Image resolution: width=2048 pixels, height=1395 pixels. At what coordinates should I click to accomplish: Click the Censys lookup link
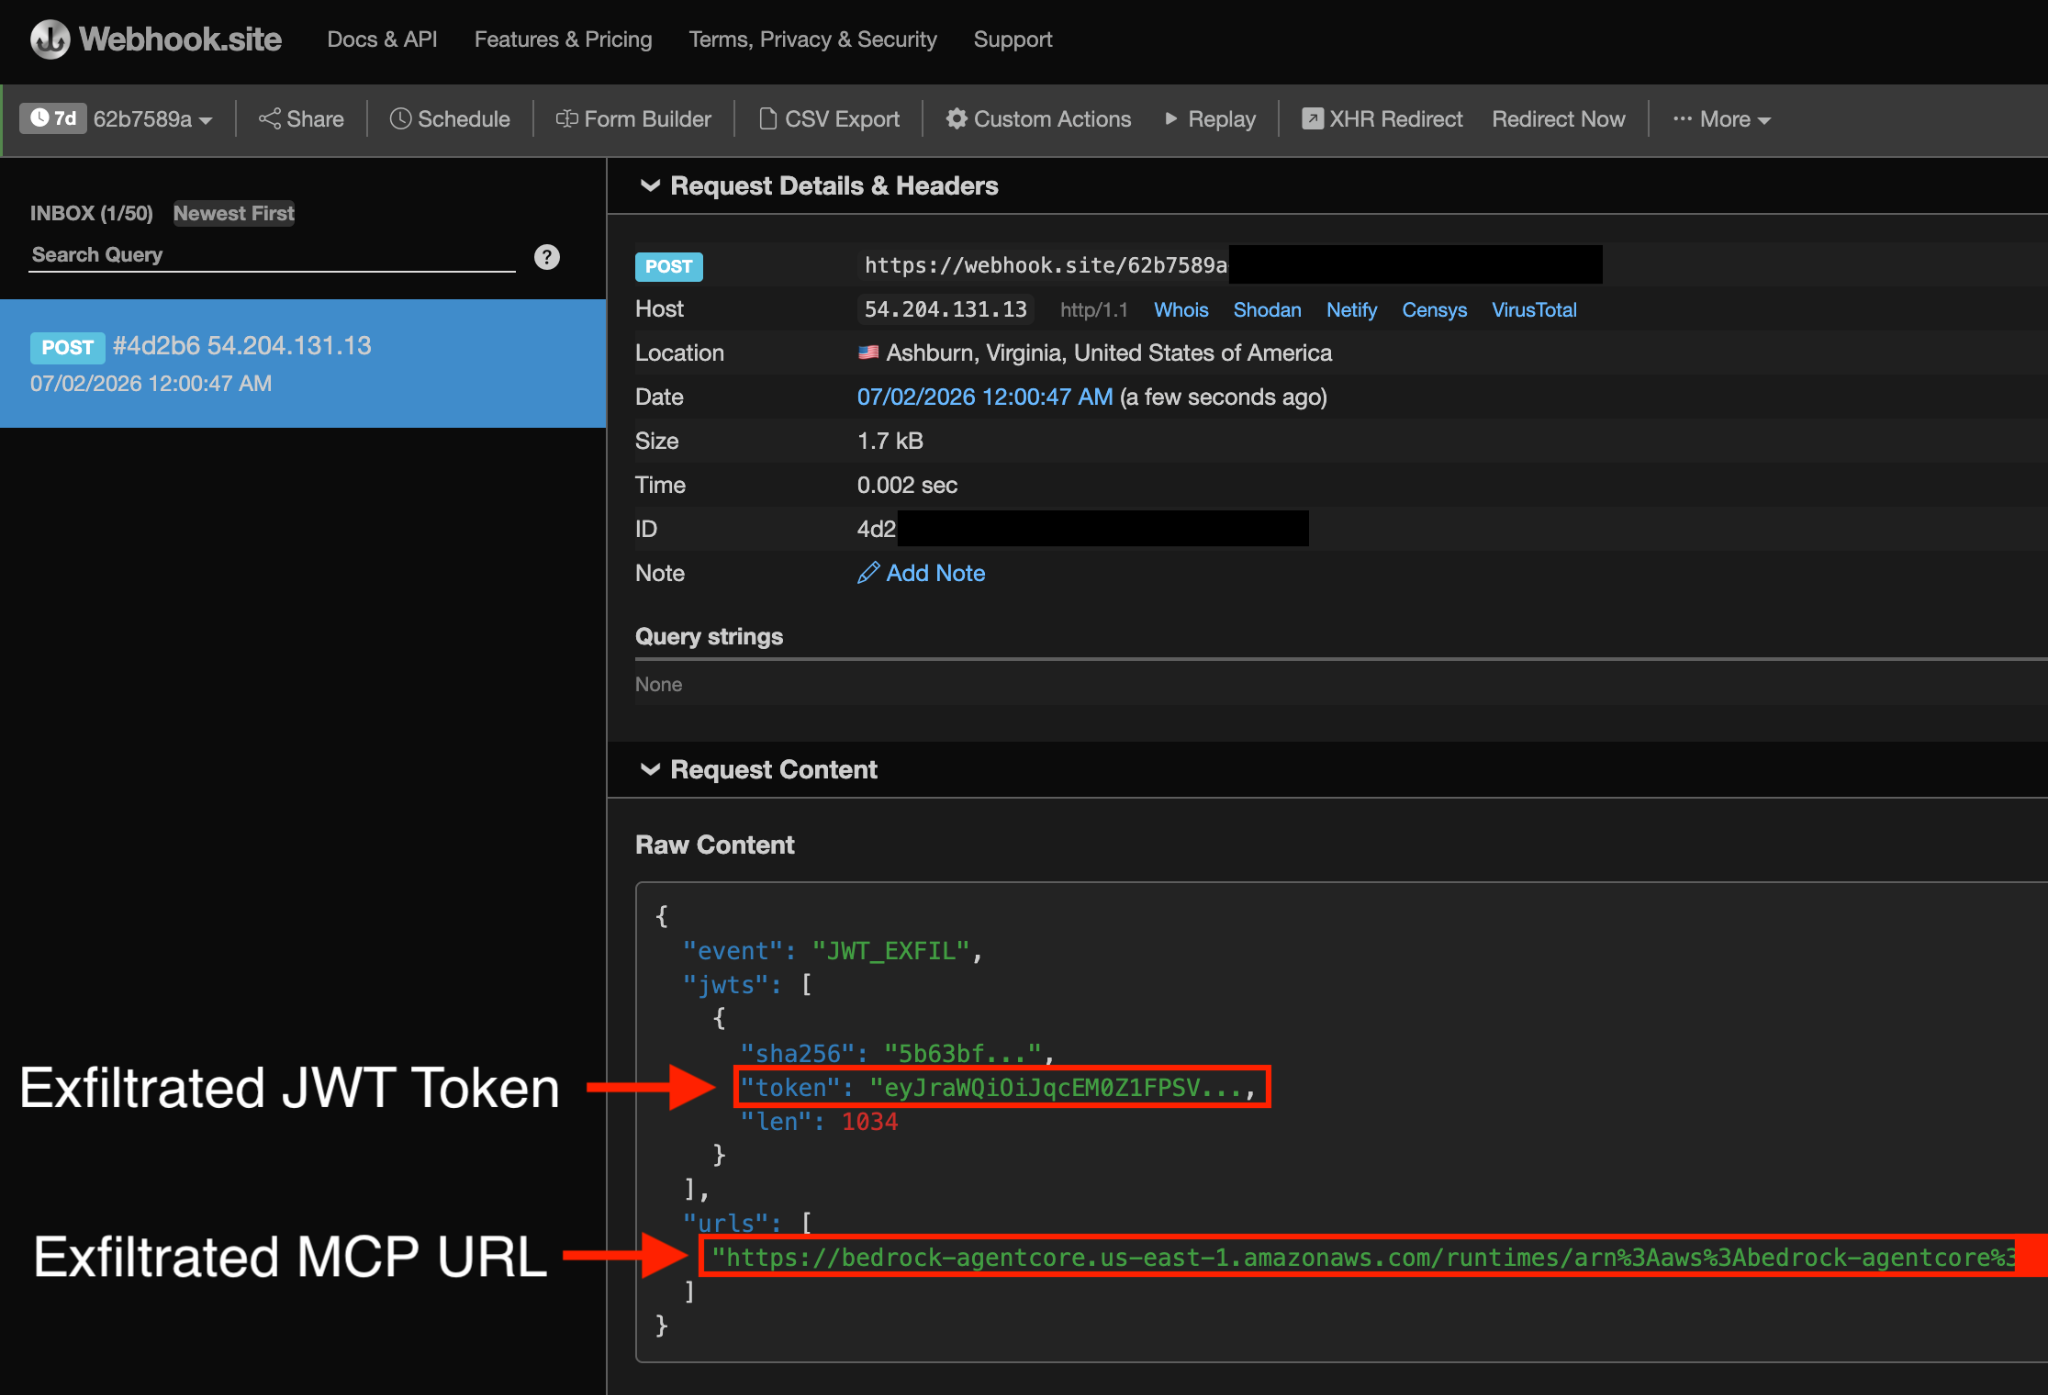1434,310
